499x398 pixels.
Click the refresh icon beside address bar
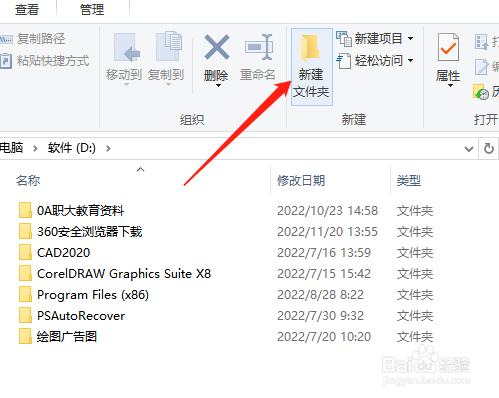pos(489,148)
